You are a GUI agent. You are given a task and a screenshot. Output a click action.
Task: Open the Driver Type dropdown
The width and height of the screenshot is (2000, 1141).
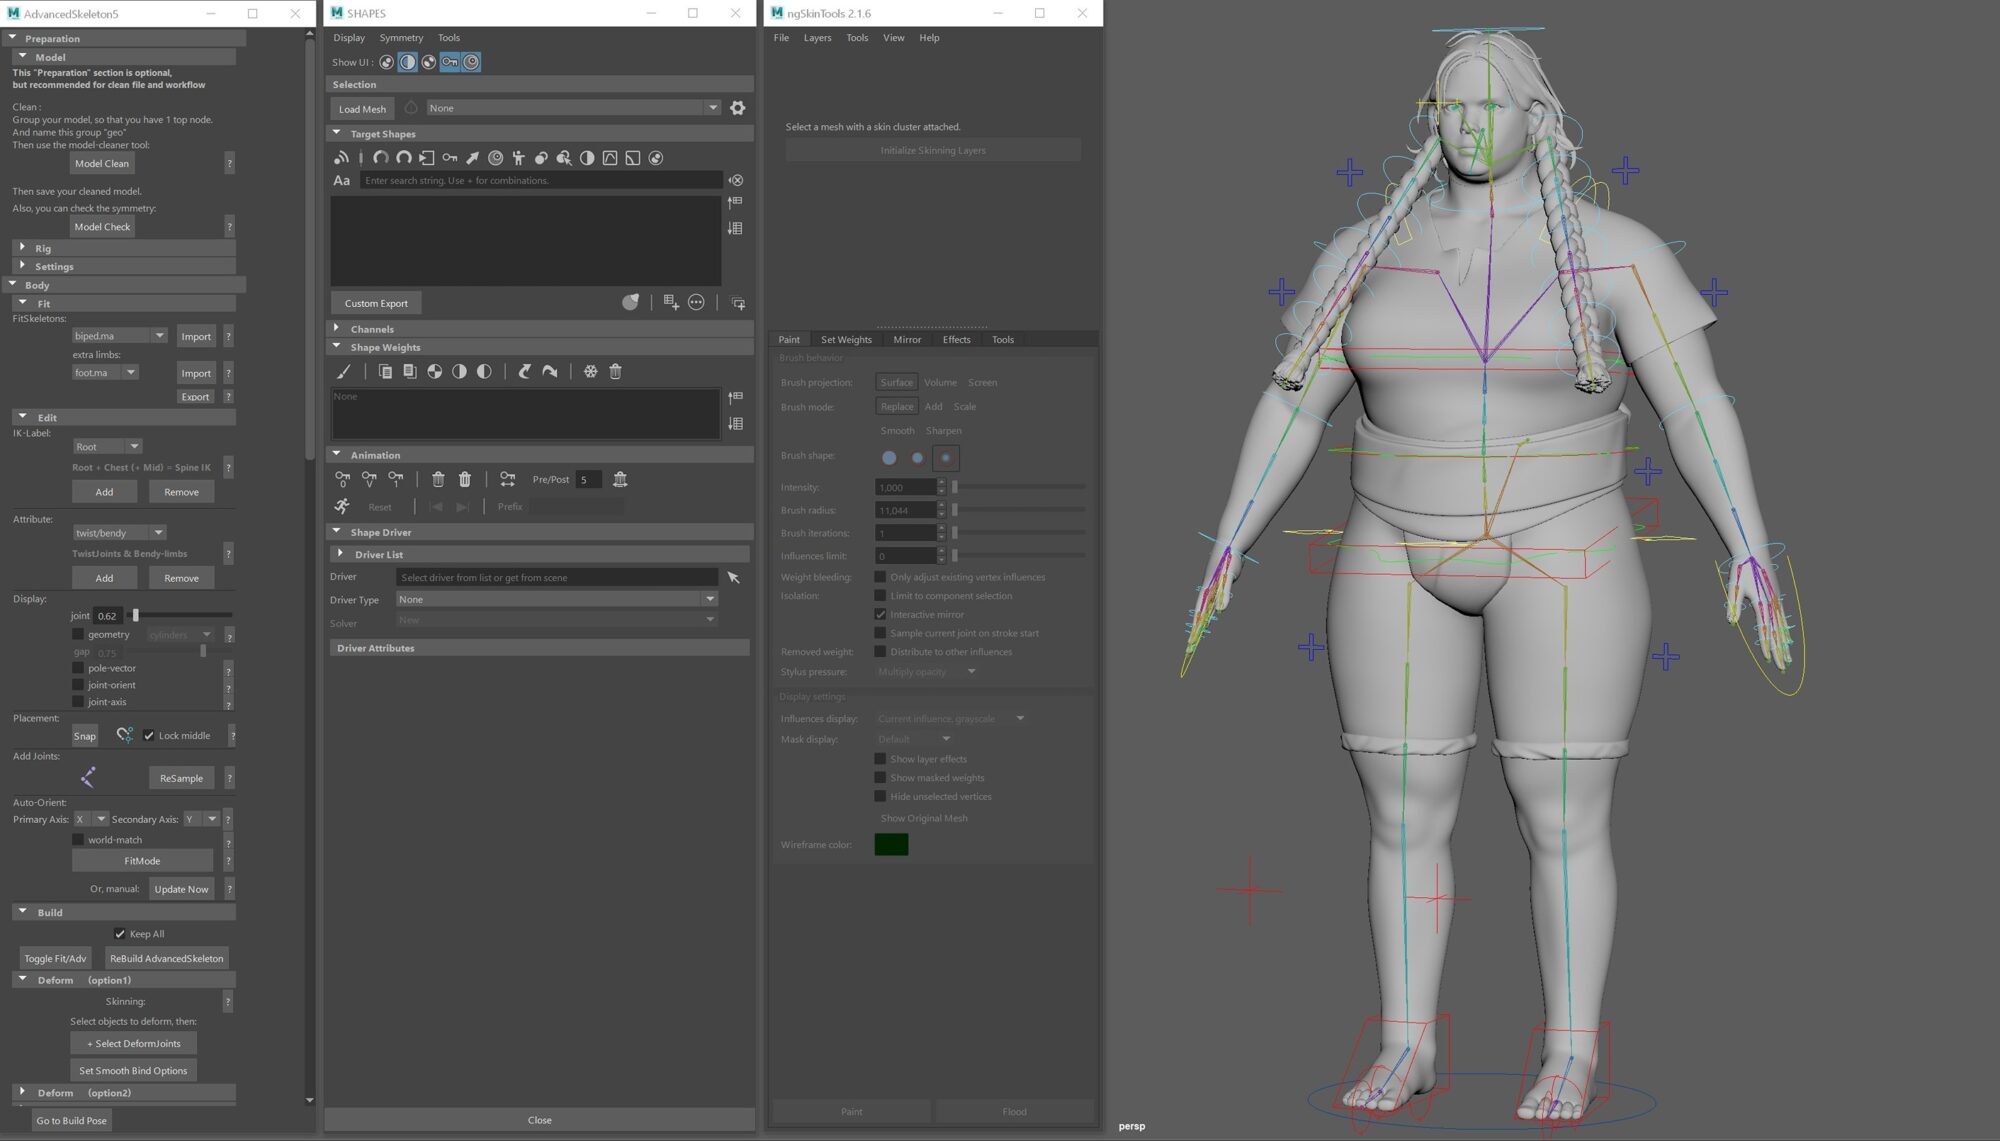(x=556, y=600)
